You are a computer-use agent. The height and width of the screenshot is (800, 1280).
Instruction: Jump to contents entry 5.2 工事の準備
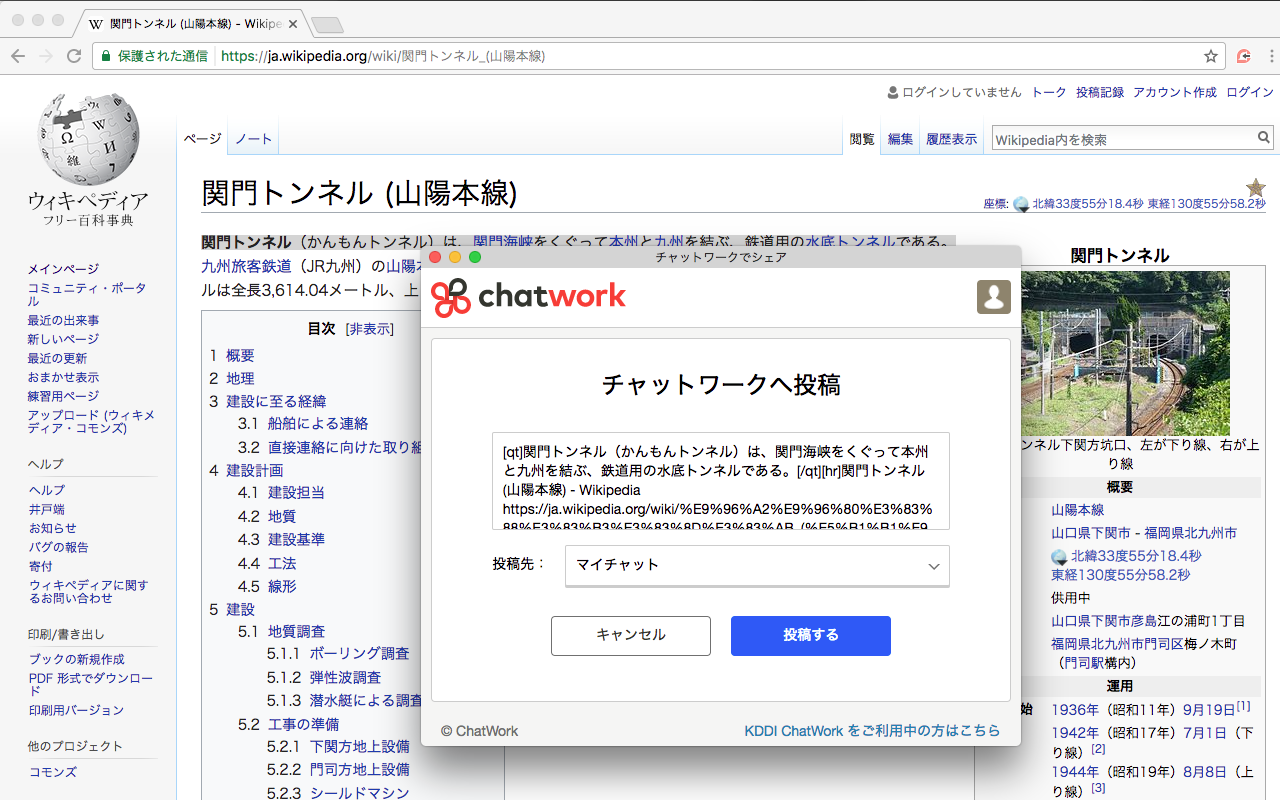tap(288, 724)
